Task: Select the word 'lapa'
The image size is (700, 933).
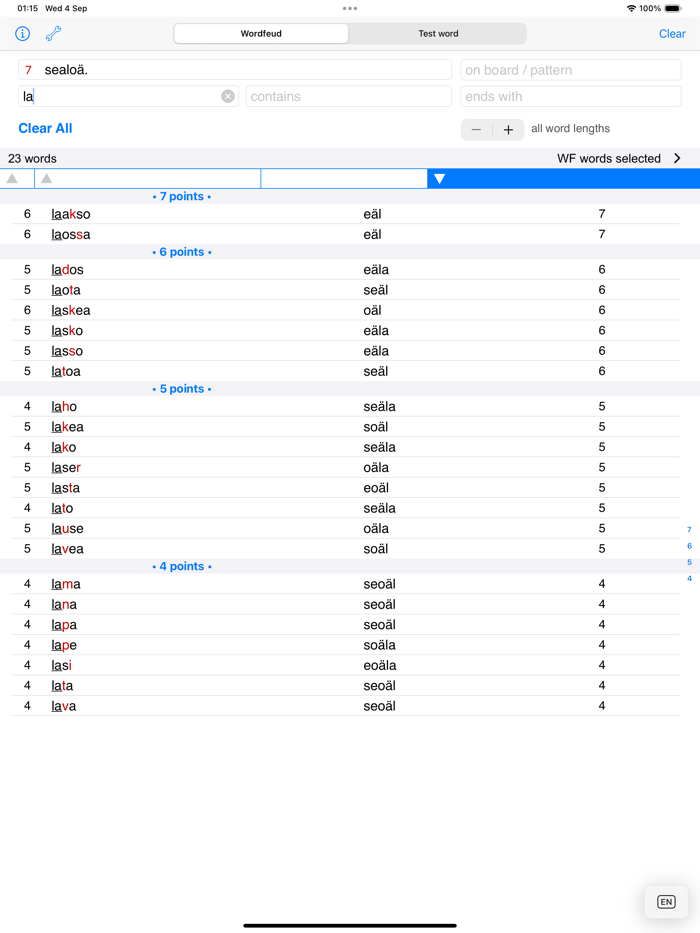Action: pyautogui.click(x=64, y=625)
